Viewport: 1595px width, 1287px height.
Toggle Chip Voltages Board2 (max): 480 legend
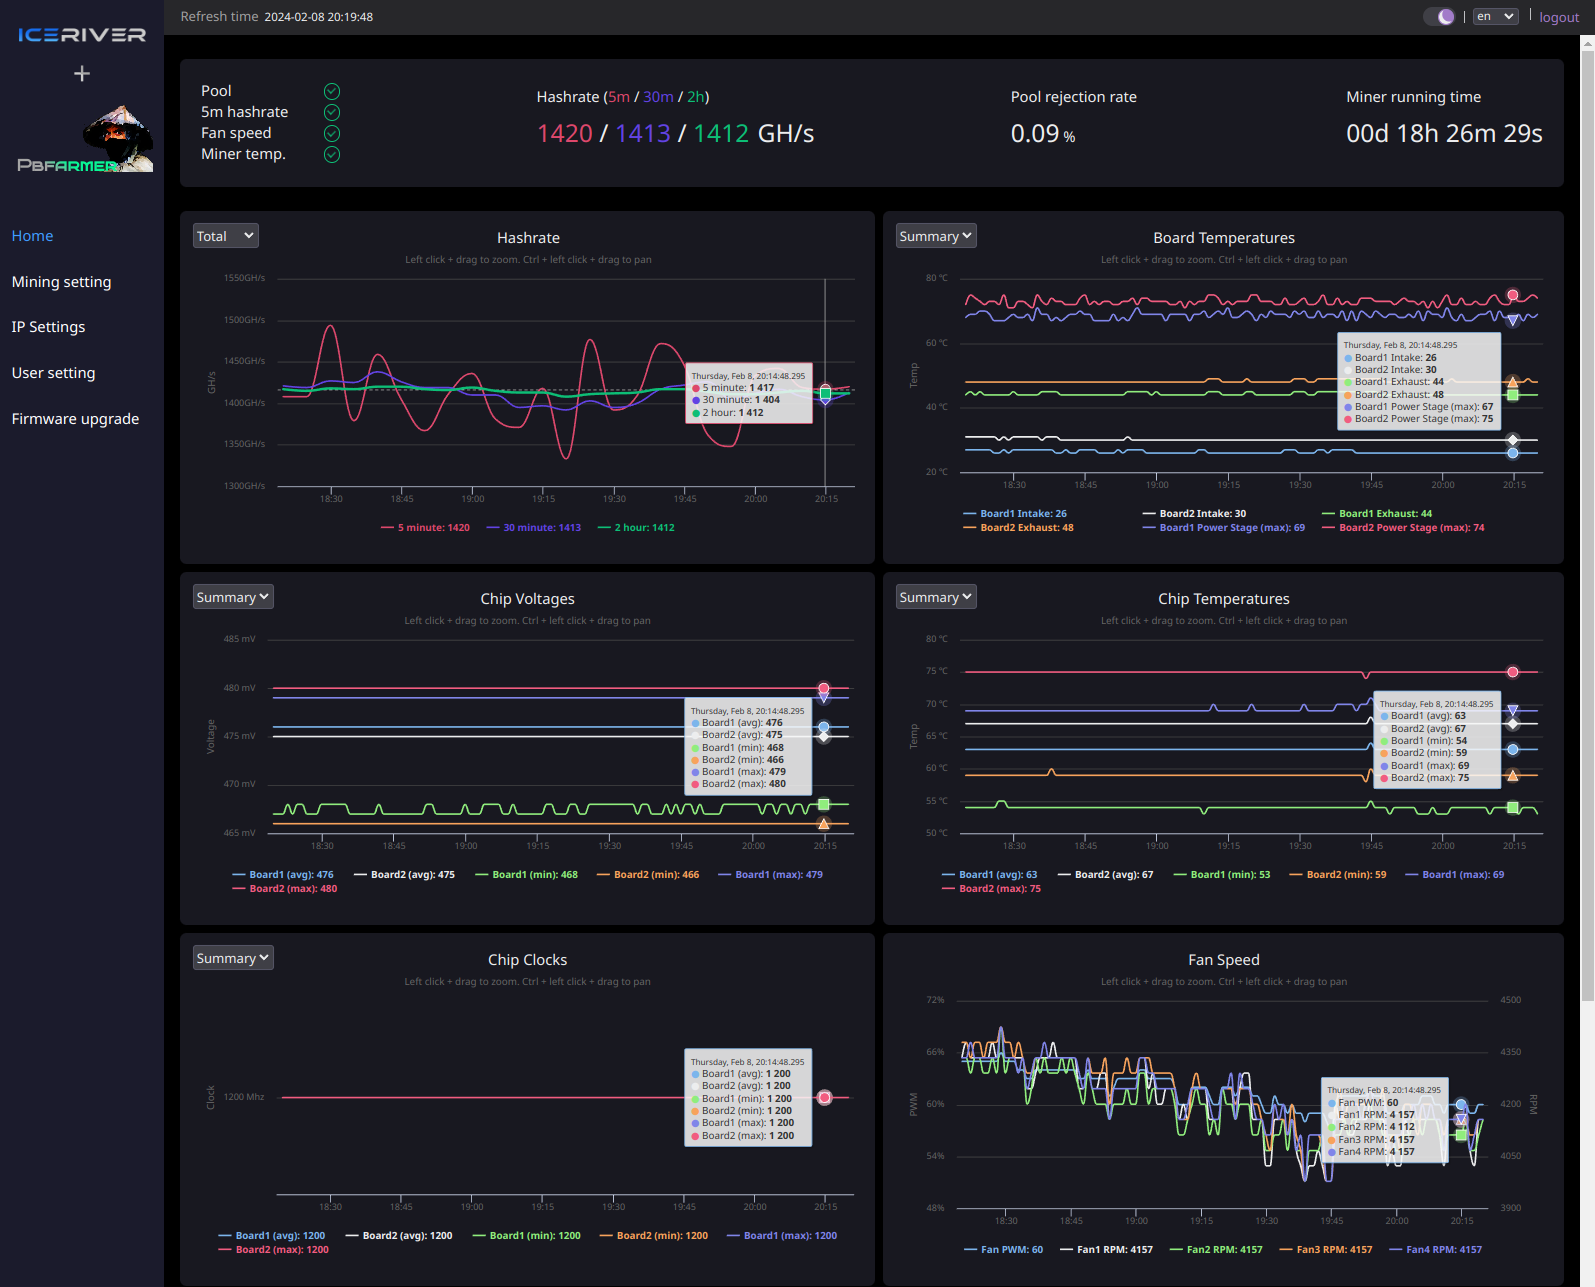click(285, 889)
